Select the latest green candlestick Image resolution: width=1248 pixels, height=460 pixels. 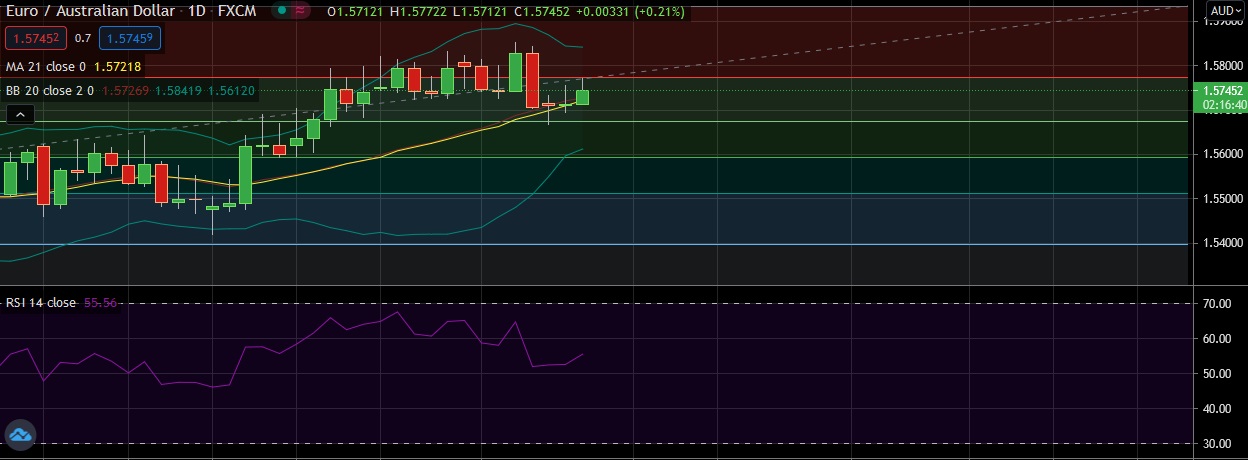[x=582, y=97]
